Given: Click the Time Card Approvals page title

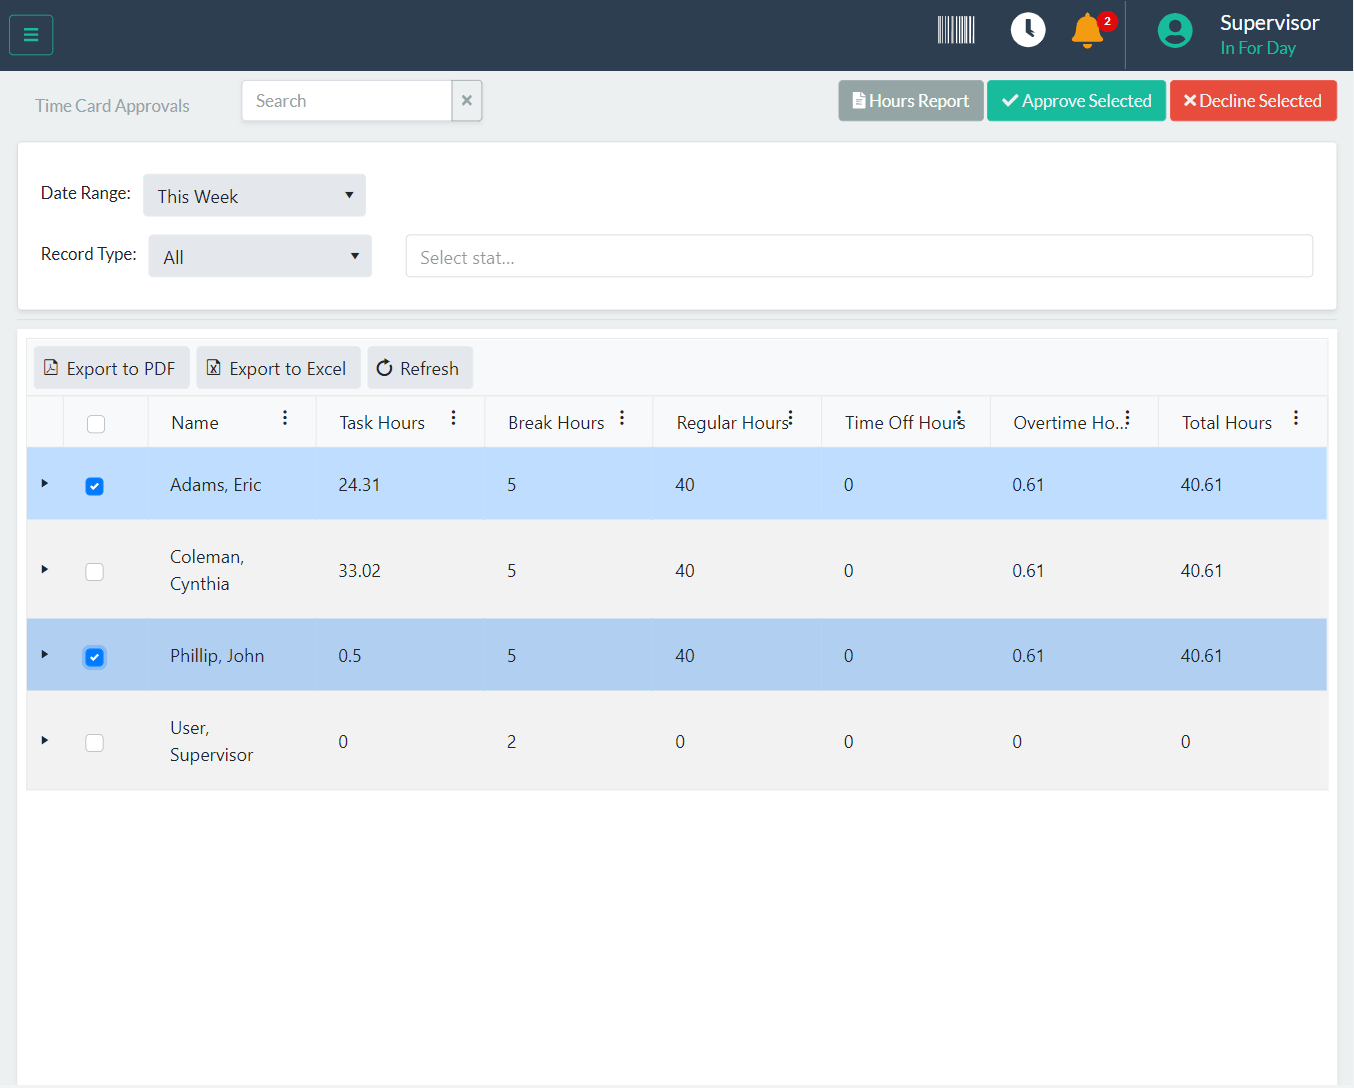Looking at the screenshot, I should pyautogui.click(x=112, y=106).
